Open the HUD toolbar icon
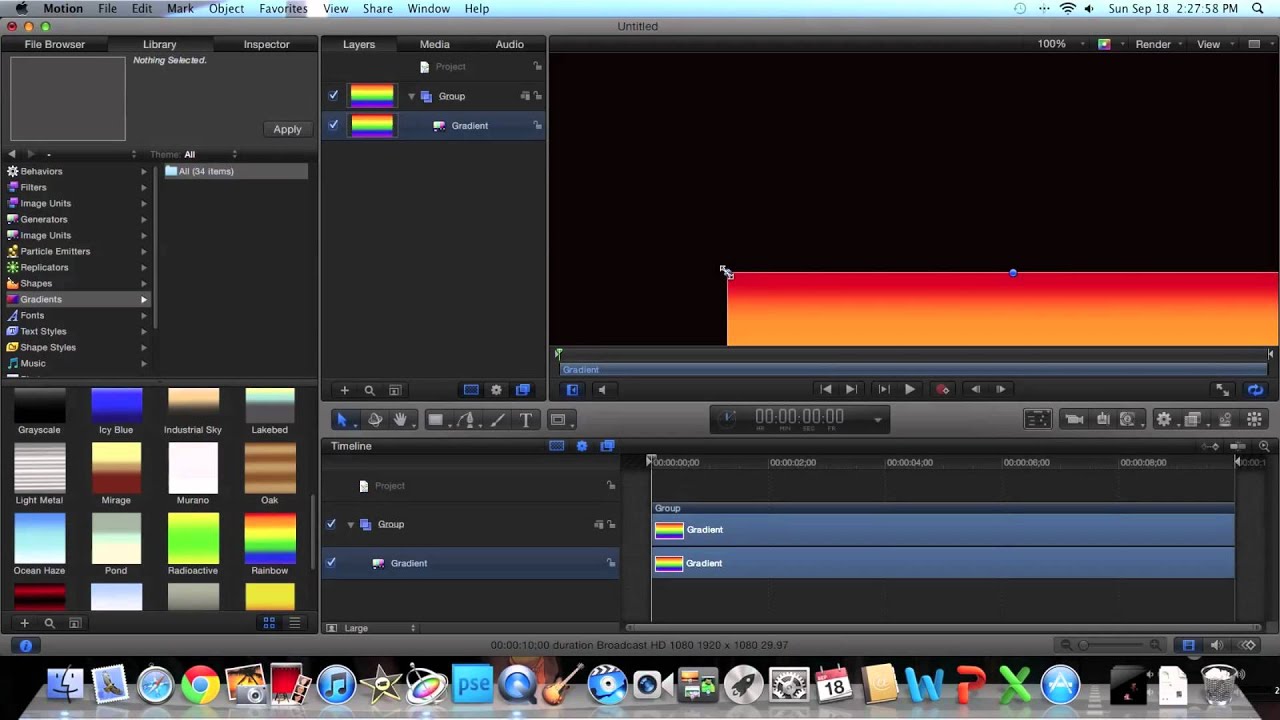The image size is (1280, 720). (1038, 420)
